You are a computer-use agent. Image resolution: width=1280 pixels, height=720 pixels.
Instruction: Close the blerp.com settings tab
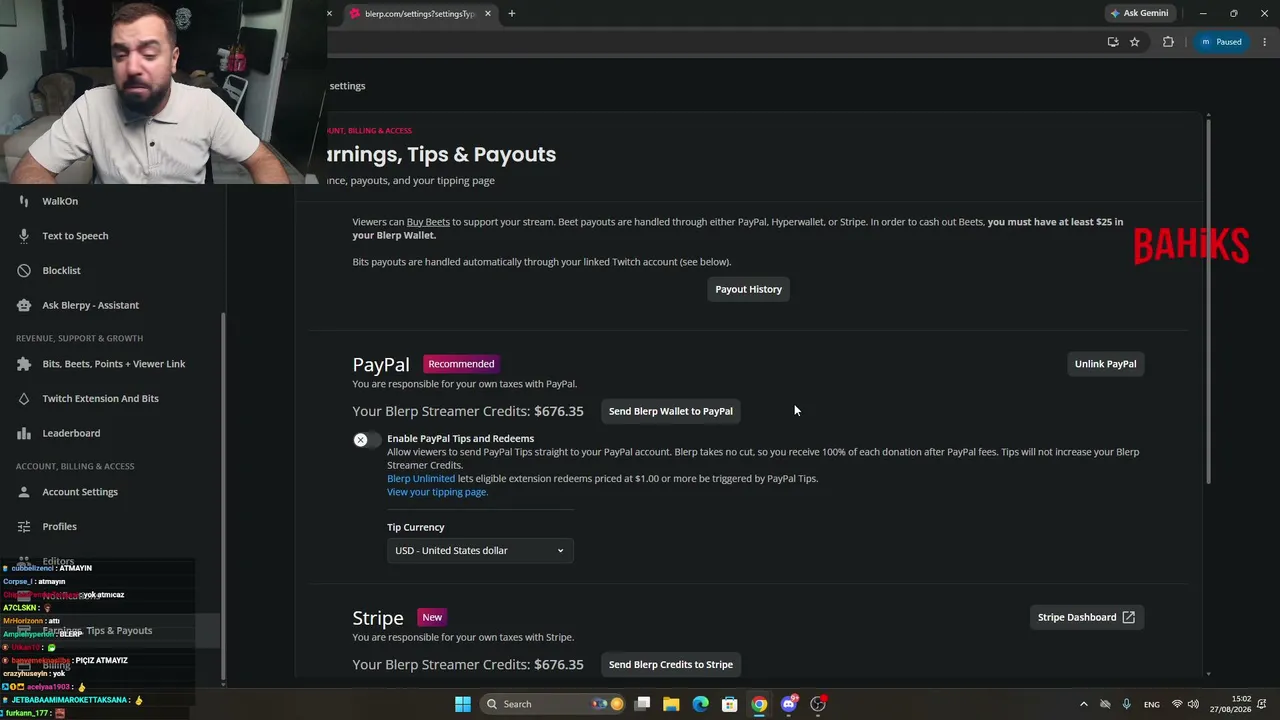point(488,14)
